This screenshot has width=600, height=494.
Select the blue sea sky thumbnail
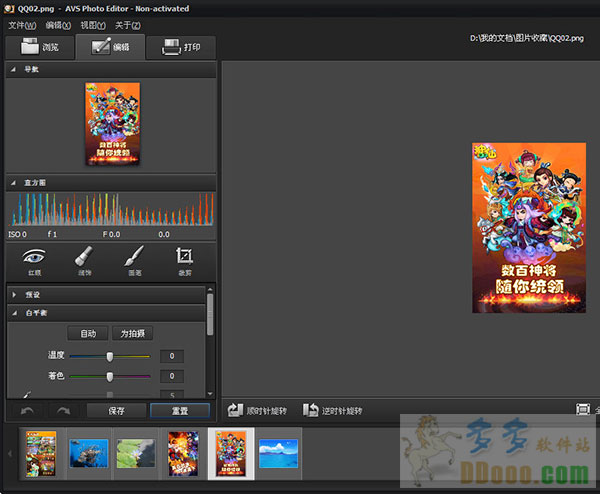278,454
